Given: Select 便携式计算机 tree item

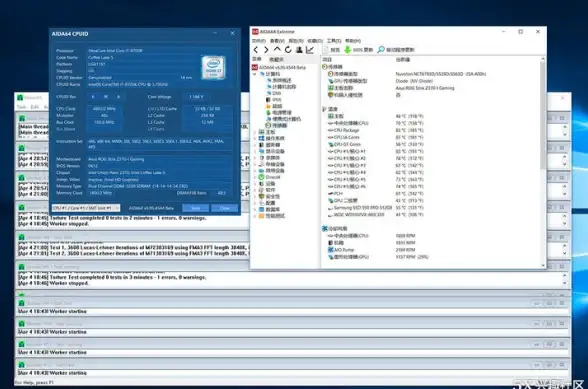Looking at the screenshot, I should 283,119.
